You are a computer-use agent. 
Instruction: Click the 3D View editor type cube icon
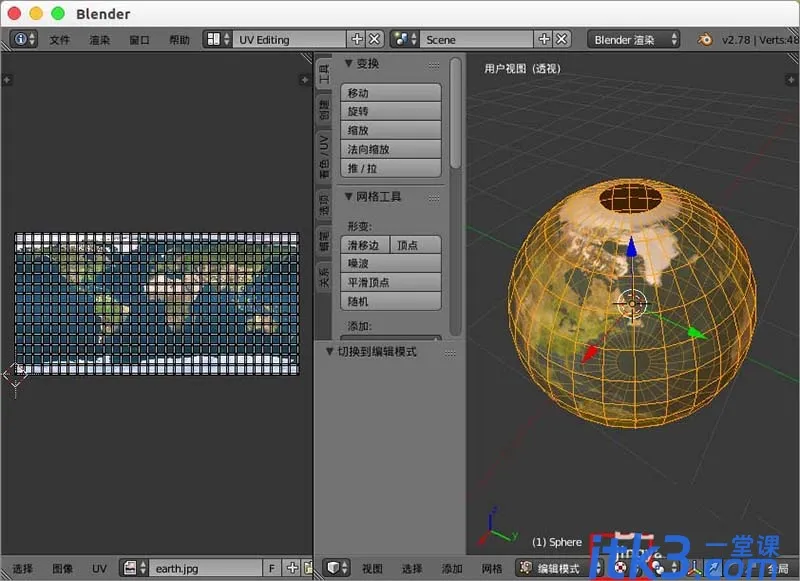[x=336, y=568]
